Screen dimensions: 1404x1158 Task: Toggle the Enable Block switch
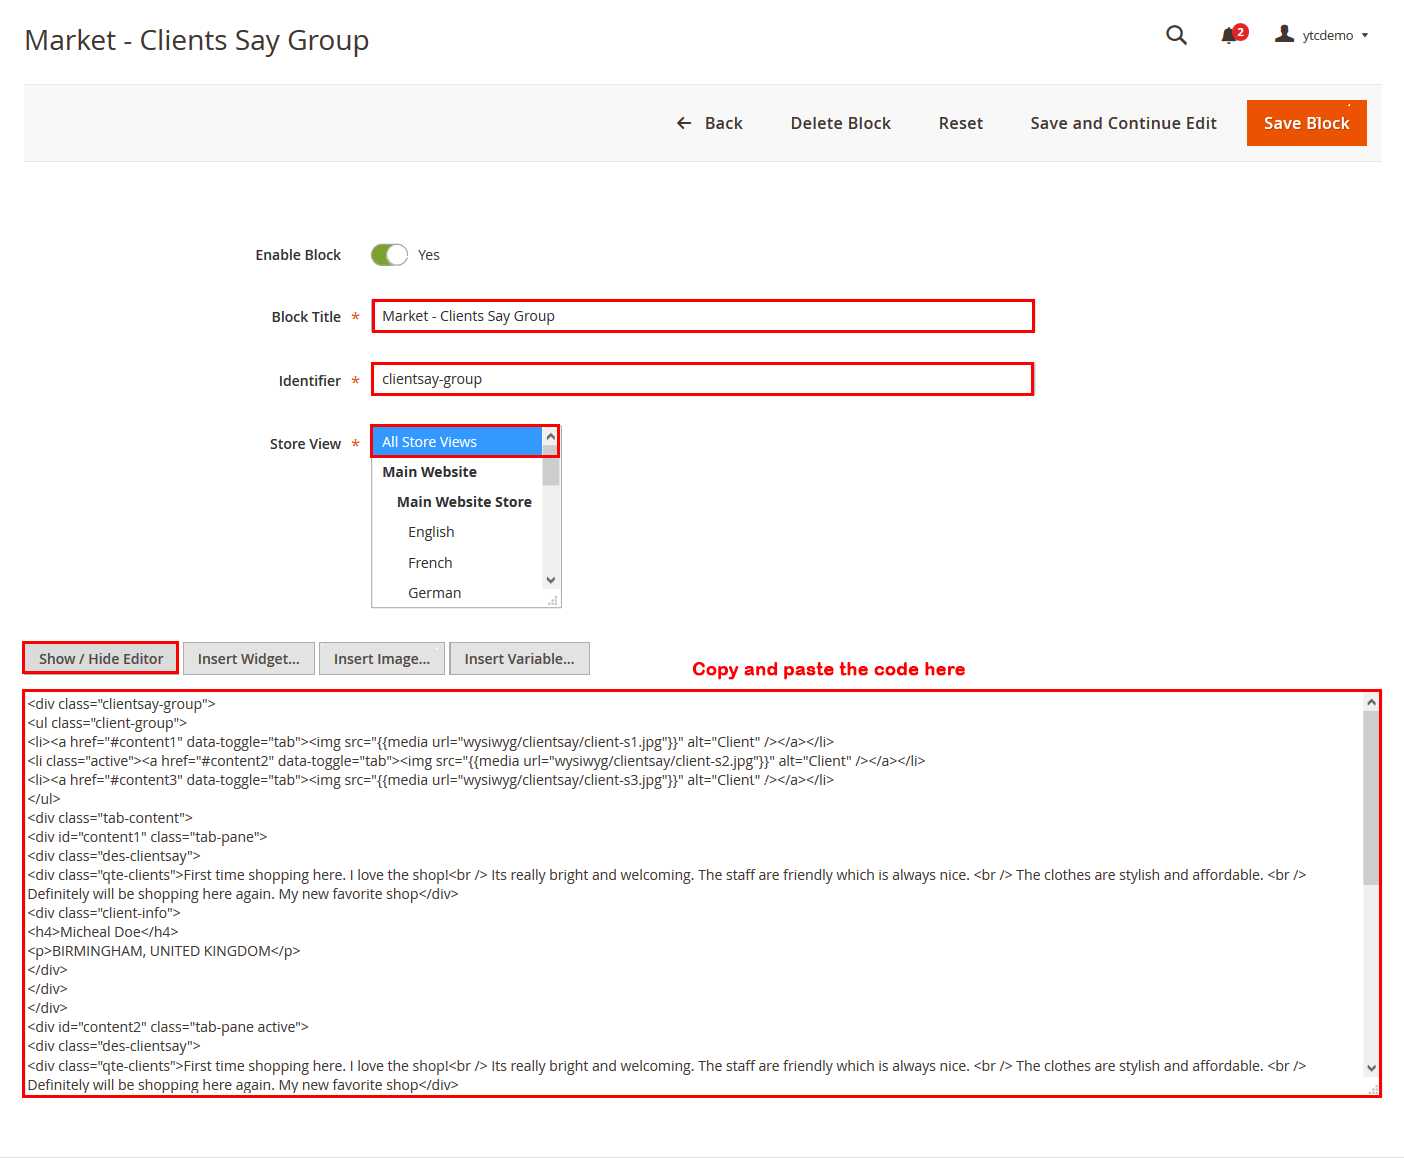[389, 255]
